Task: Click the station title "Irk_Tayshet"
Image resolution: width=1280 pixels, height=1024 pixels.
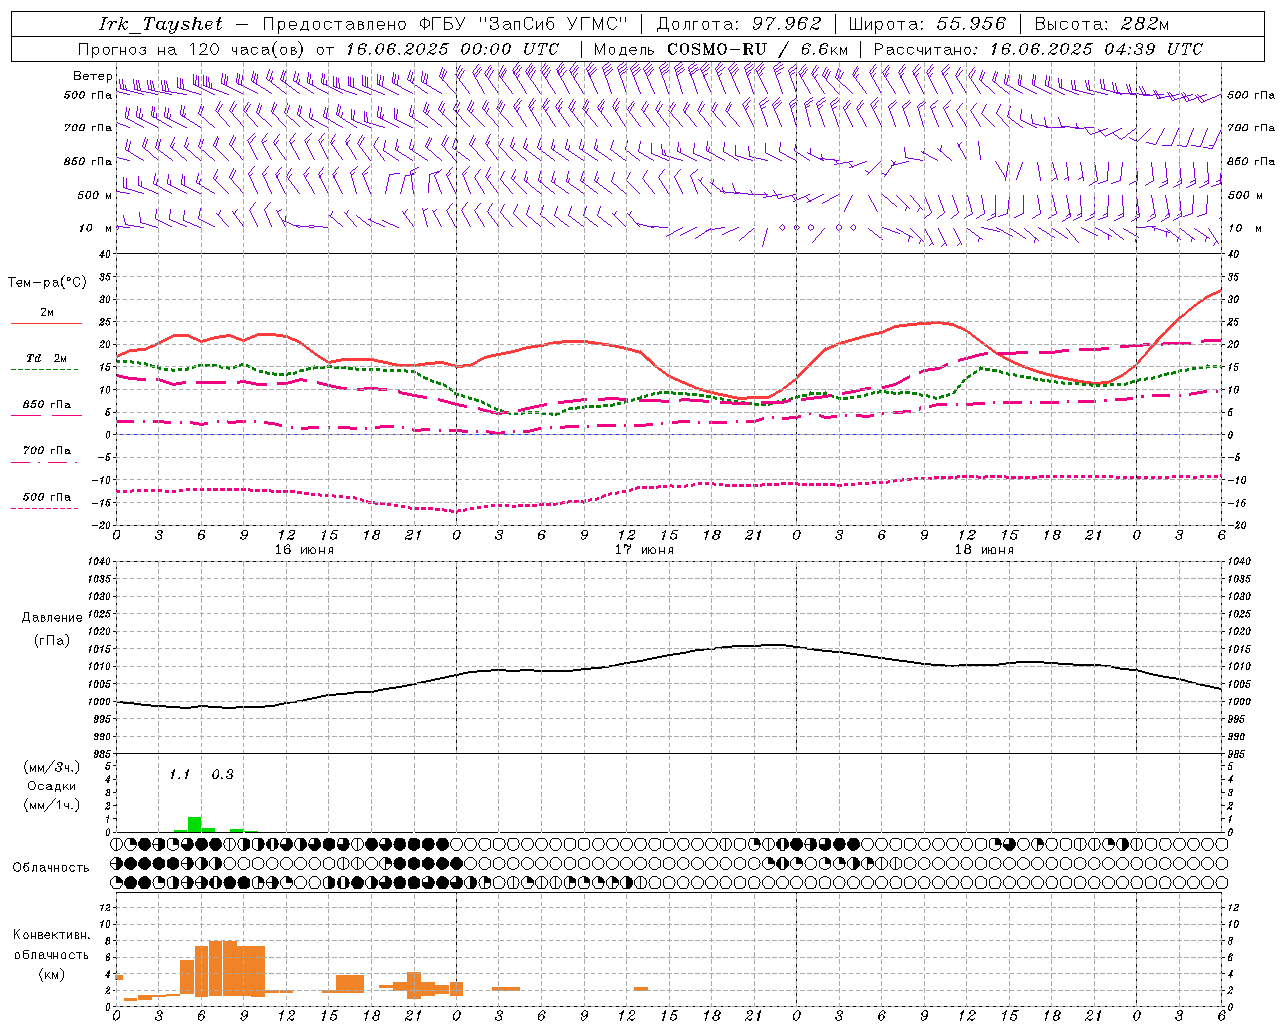Action: [x=161, y=24]
